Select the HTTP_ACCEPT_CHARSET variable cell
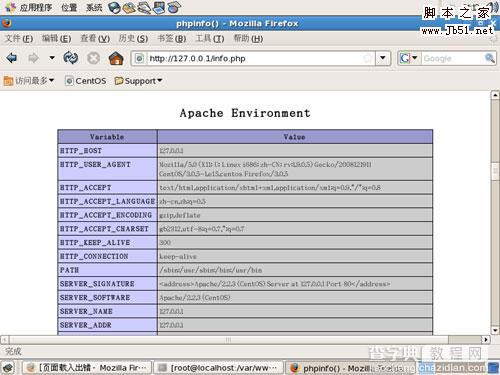 [107, 229]
